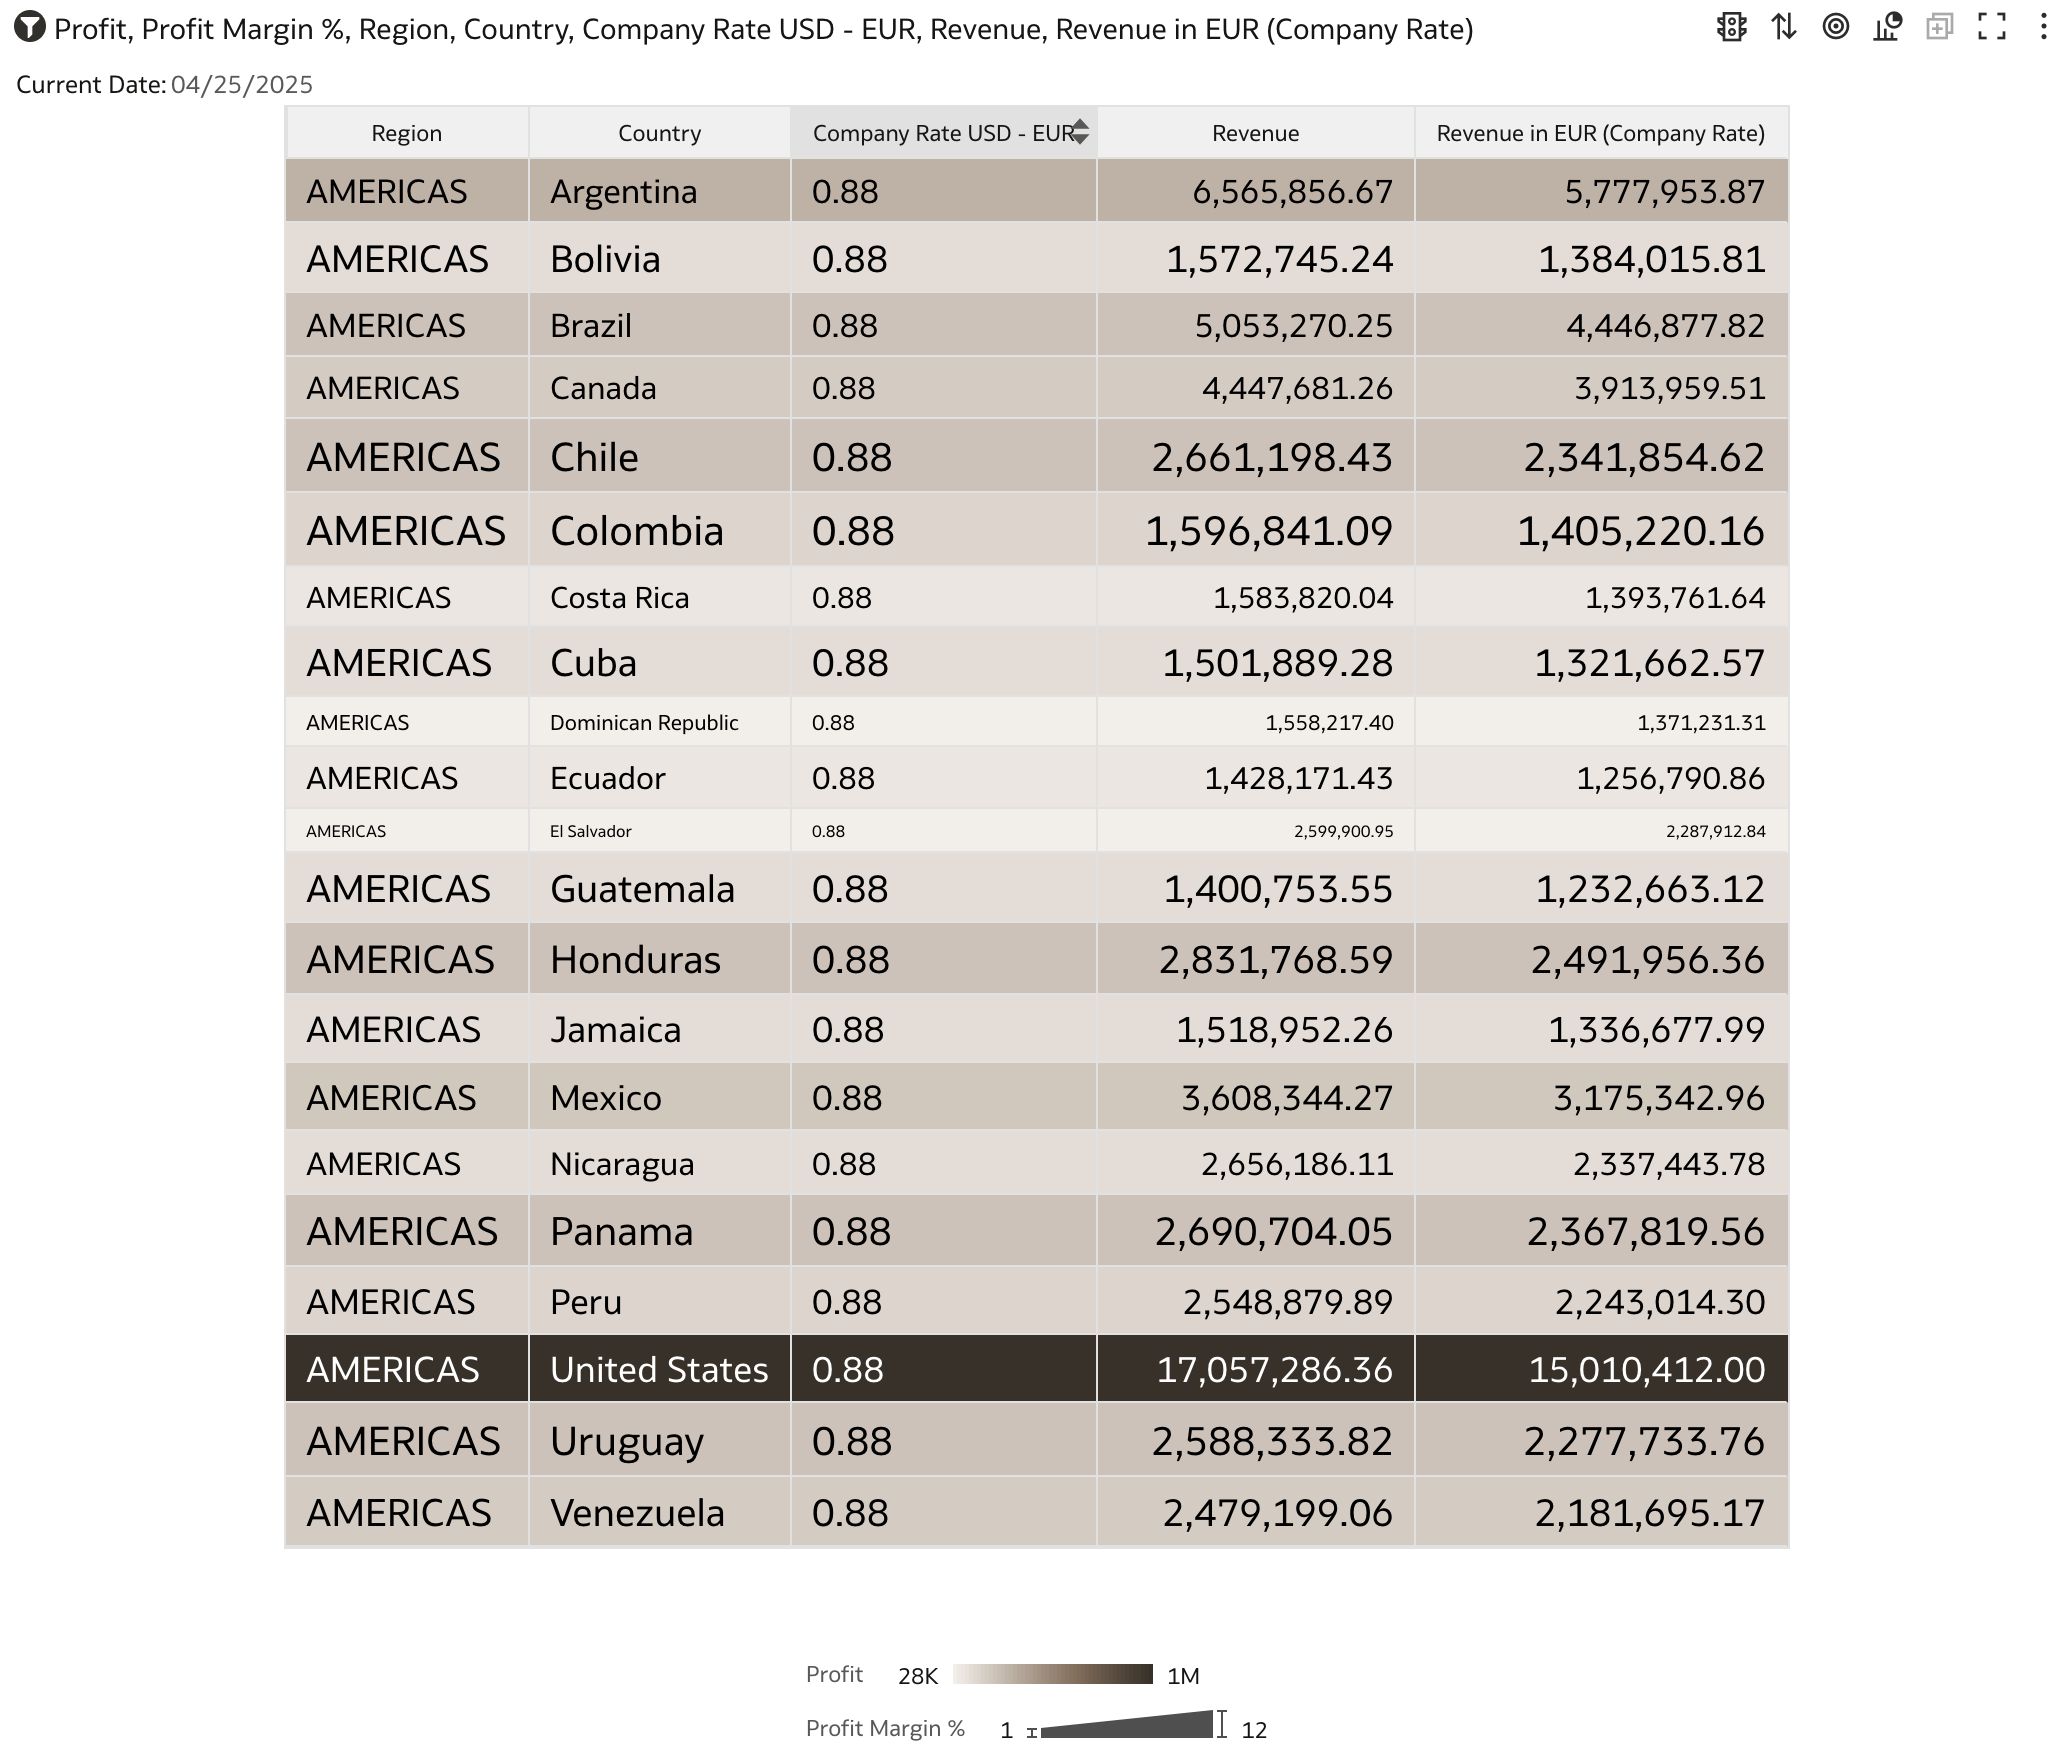
Task: Maximize visualization with fullscreen icon
Action: point(1992,27)
